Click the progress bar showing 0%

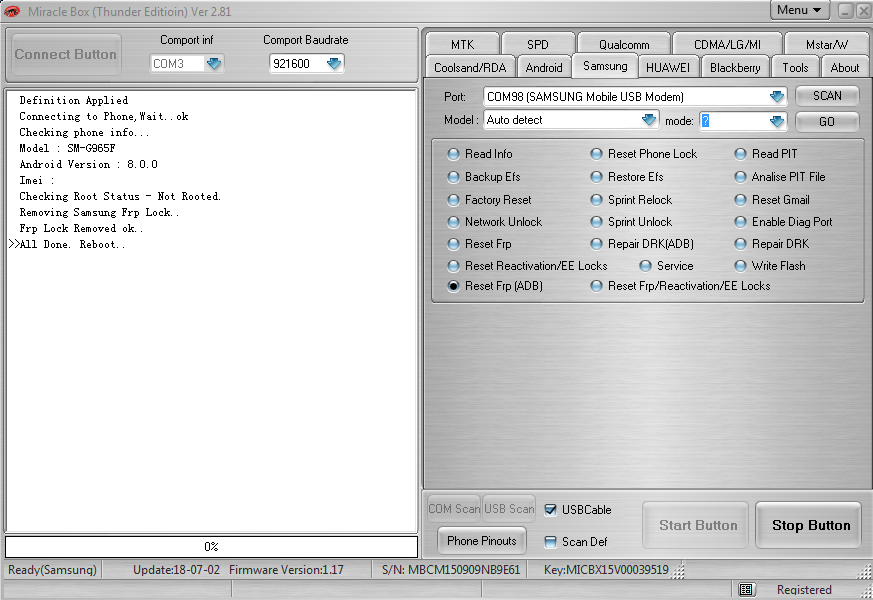tap(211, 546)
